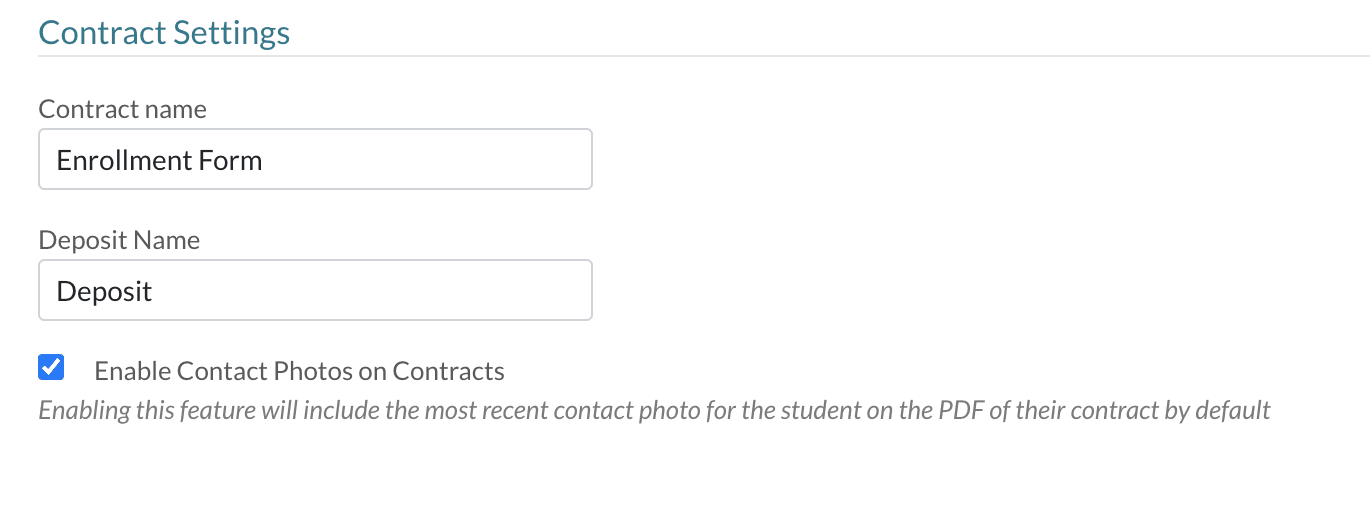This screenshot has height=516, width=1370.
Task: Focus the Deposit Name text box
Action: (315, 291)
